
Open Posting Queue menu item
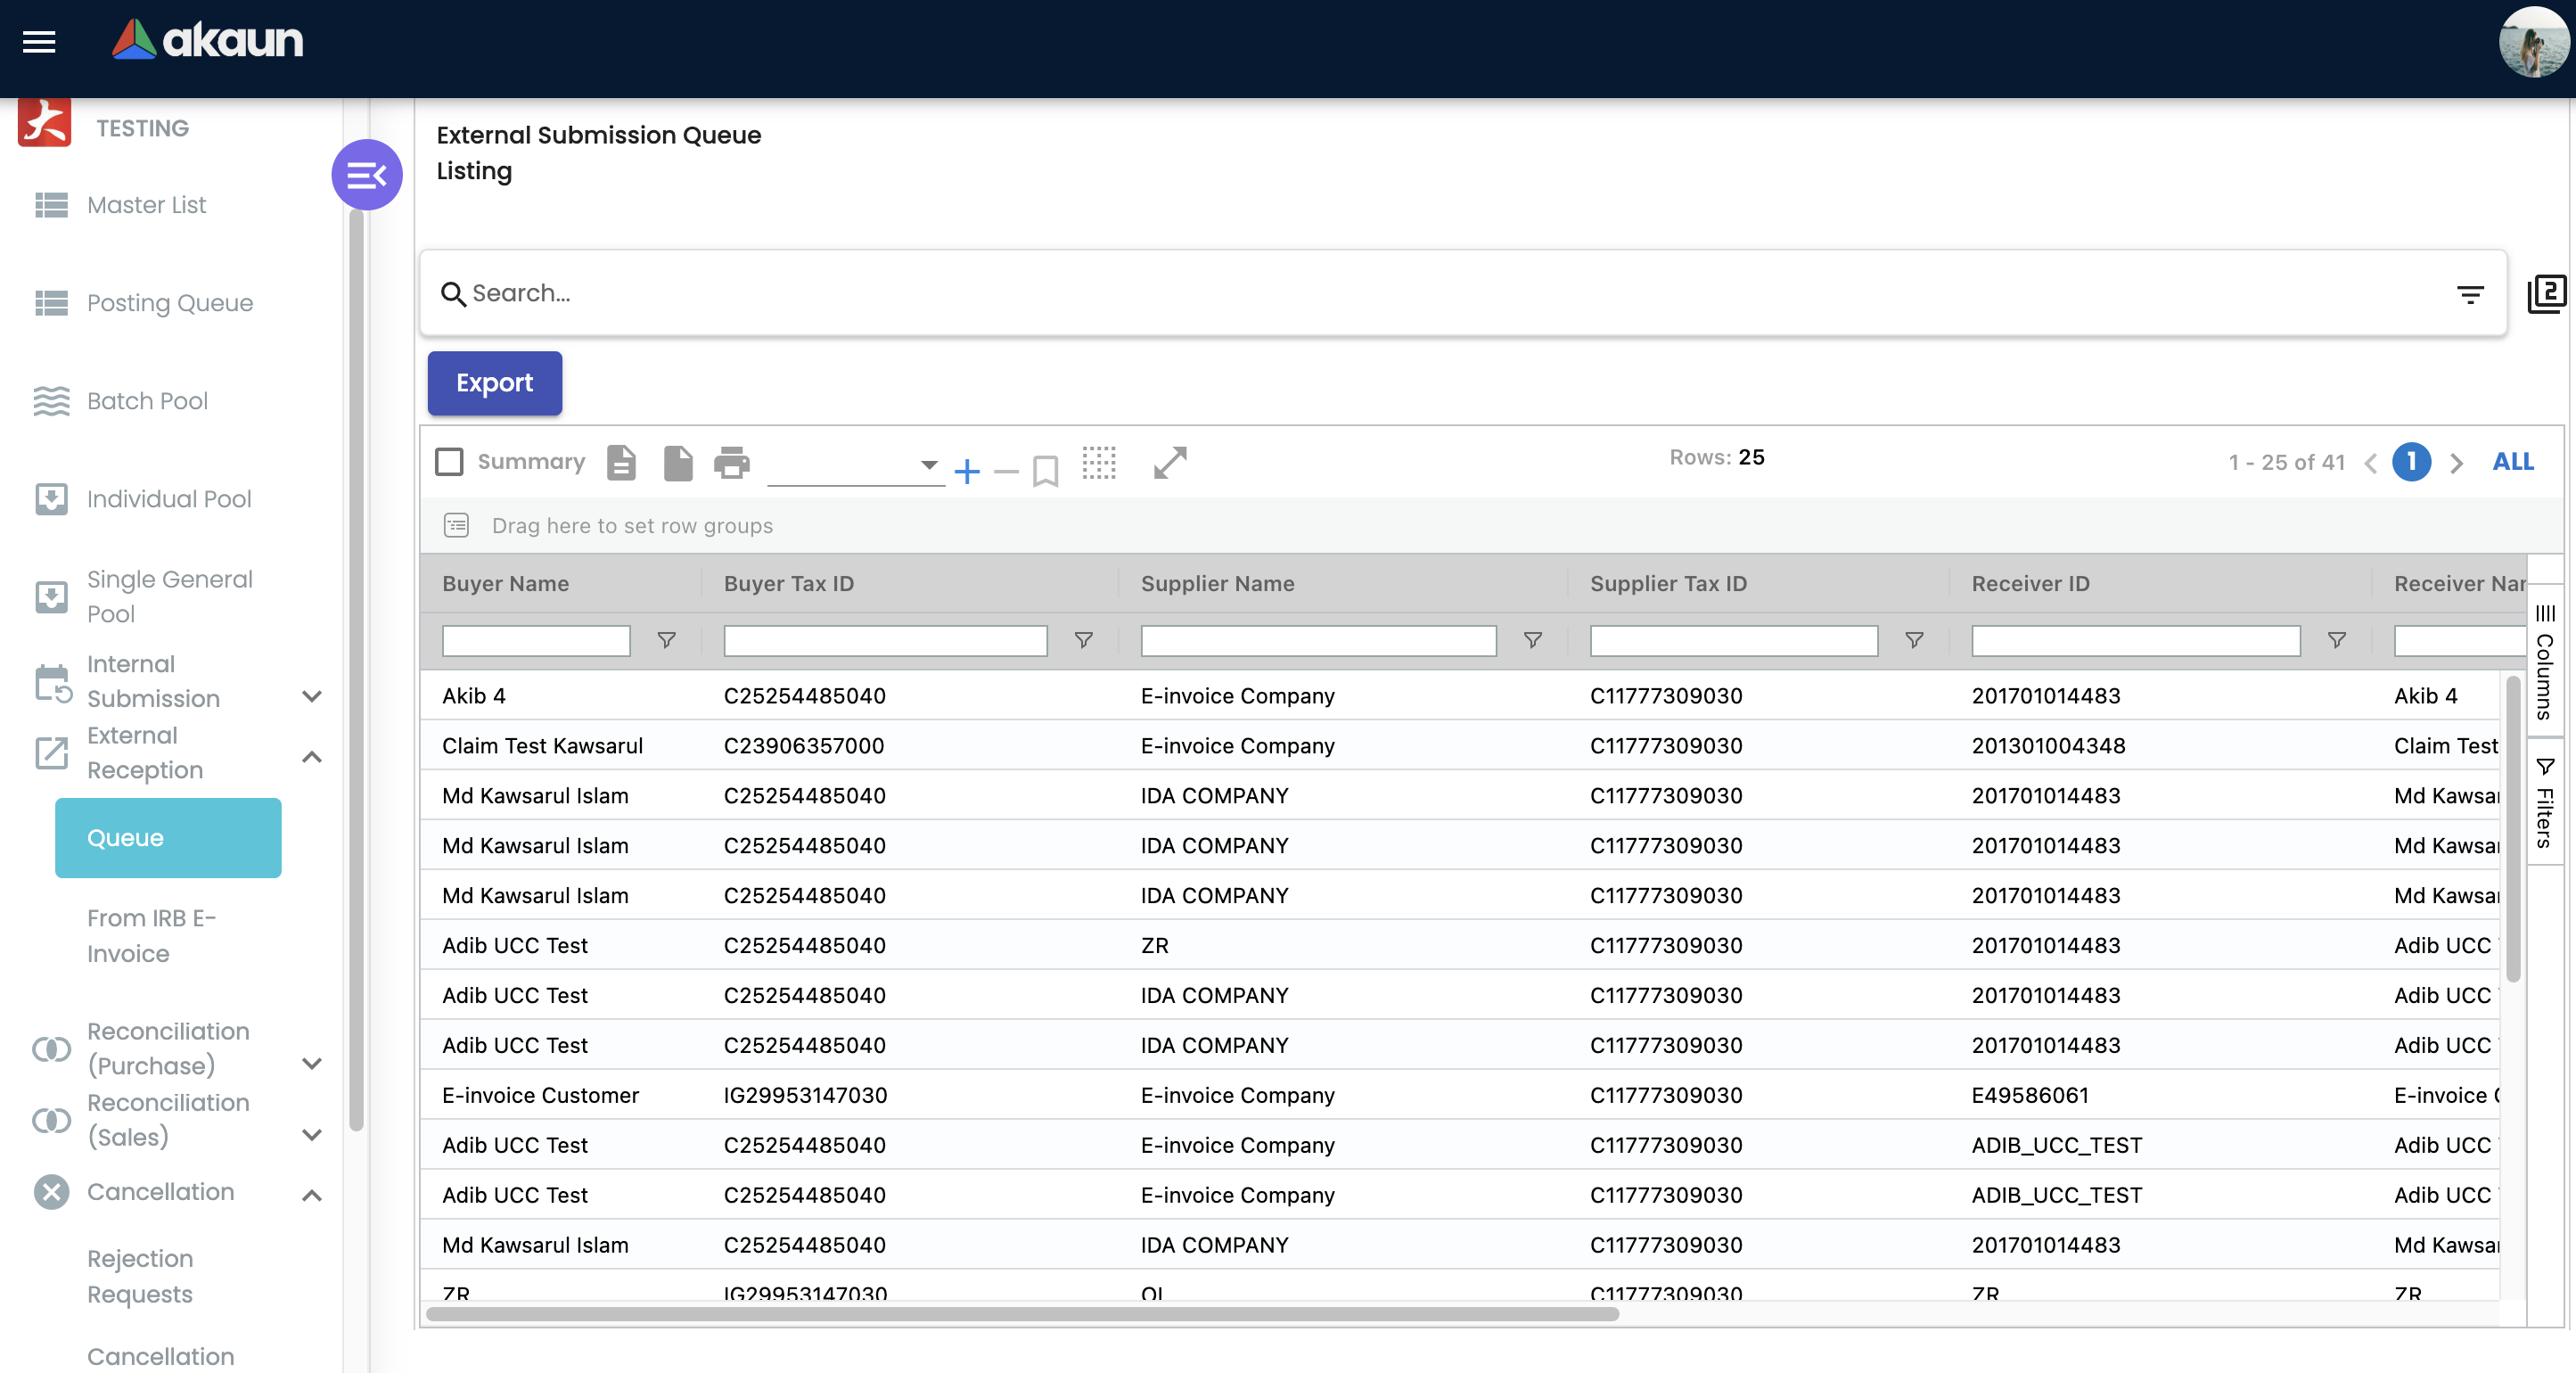click(170, 303)
